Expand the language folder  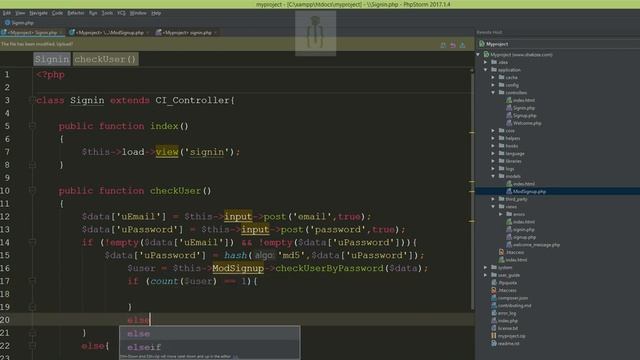[x=493, y=153]
